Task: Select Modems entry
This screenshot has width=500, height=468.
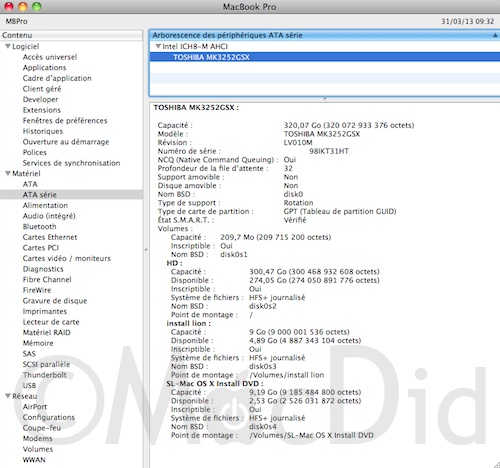Action: (37, 439)
